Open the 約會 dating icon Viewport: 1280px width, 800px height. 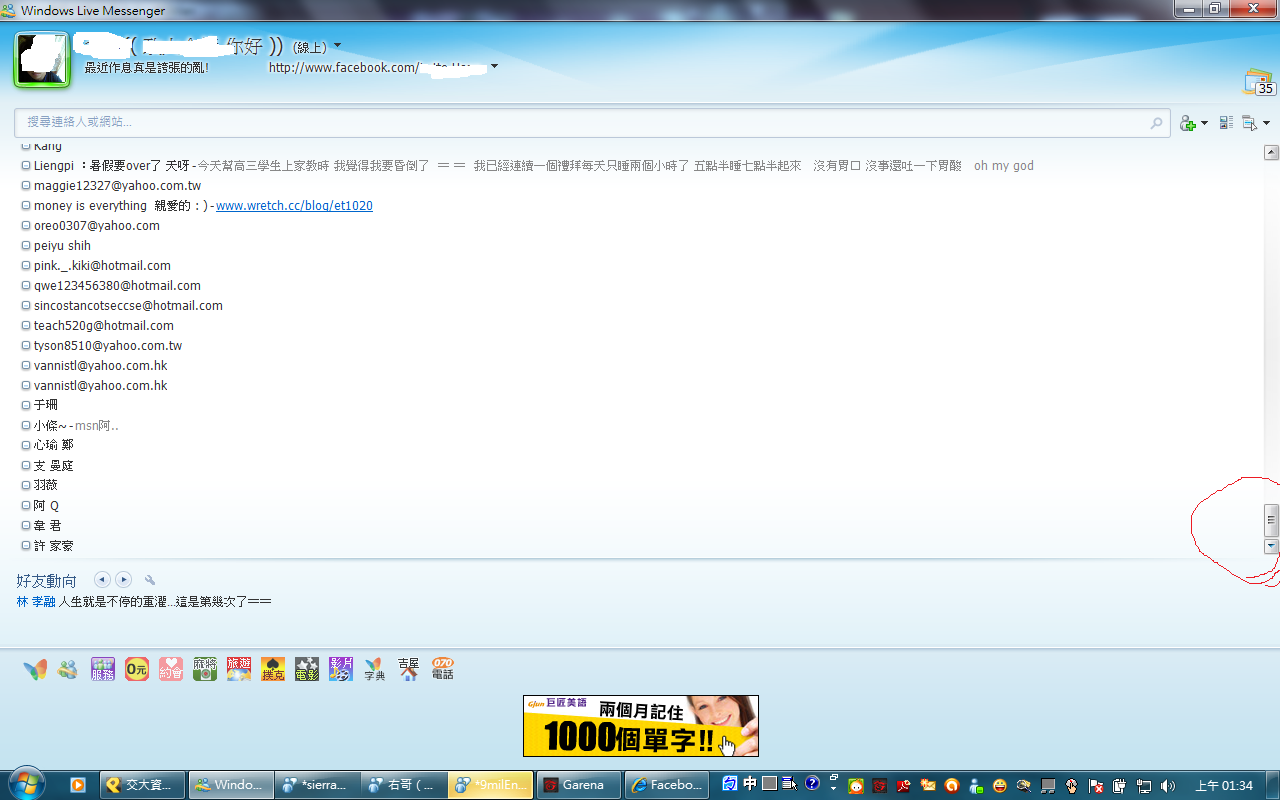point(170,669)
